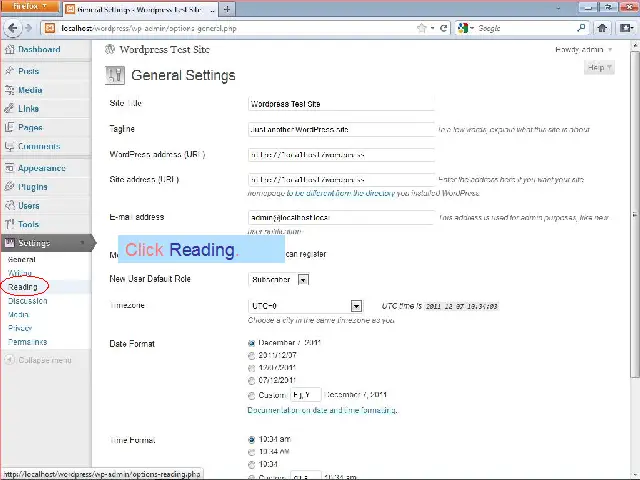
Task: Click the Comments bubble icon
Action: (10, 146)
